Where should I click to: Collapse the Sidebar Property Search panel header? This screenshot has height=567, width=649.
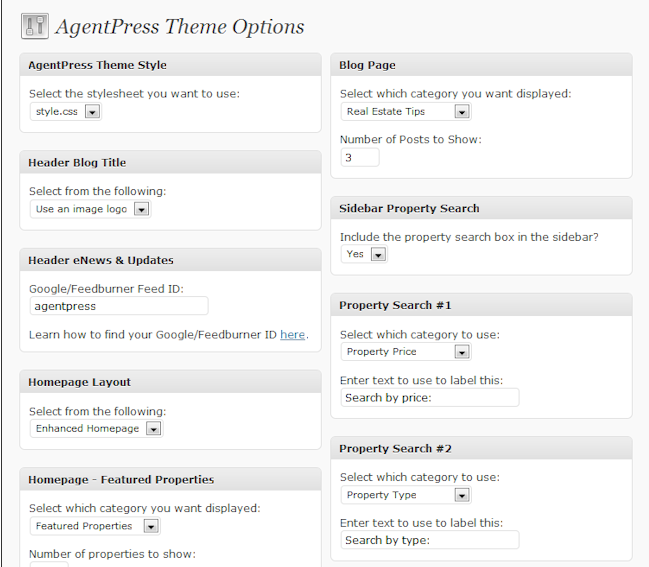(481, 208)
